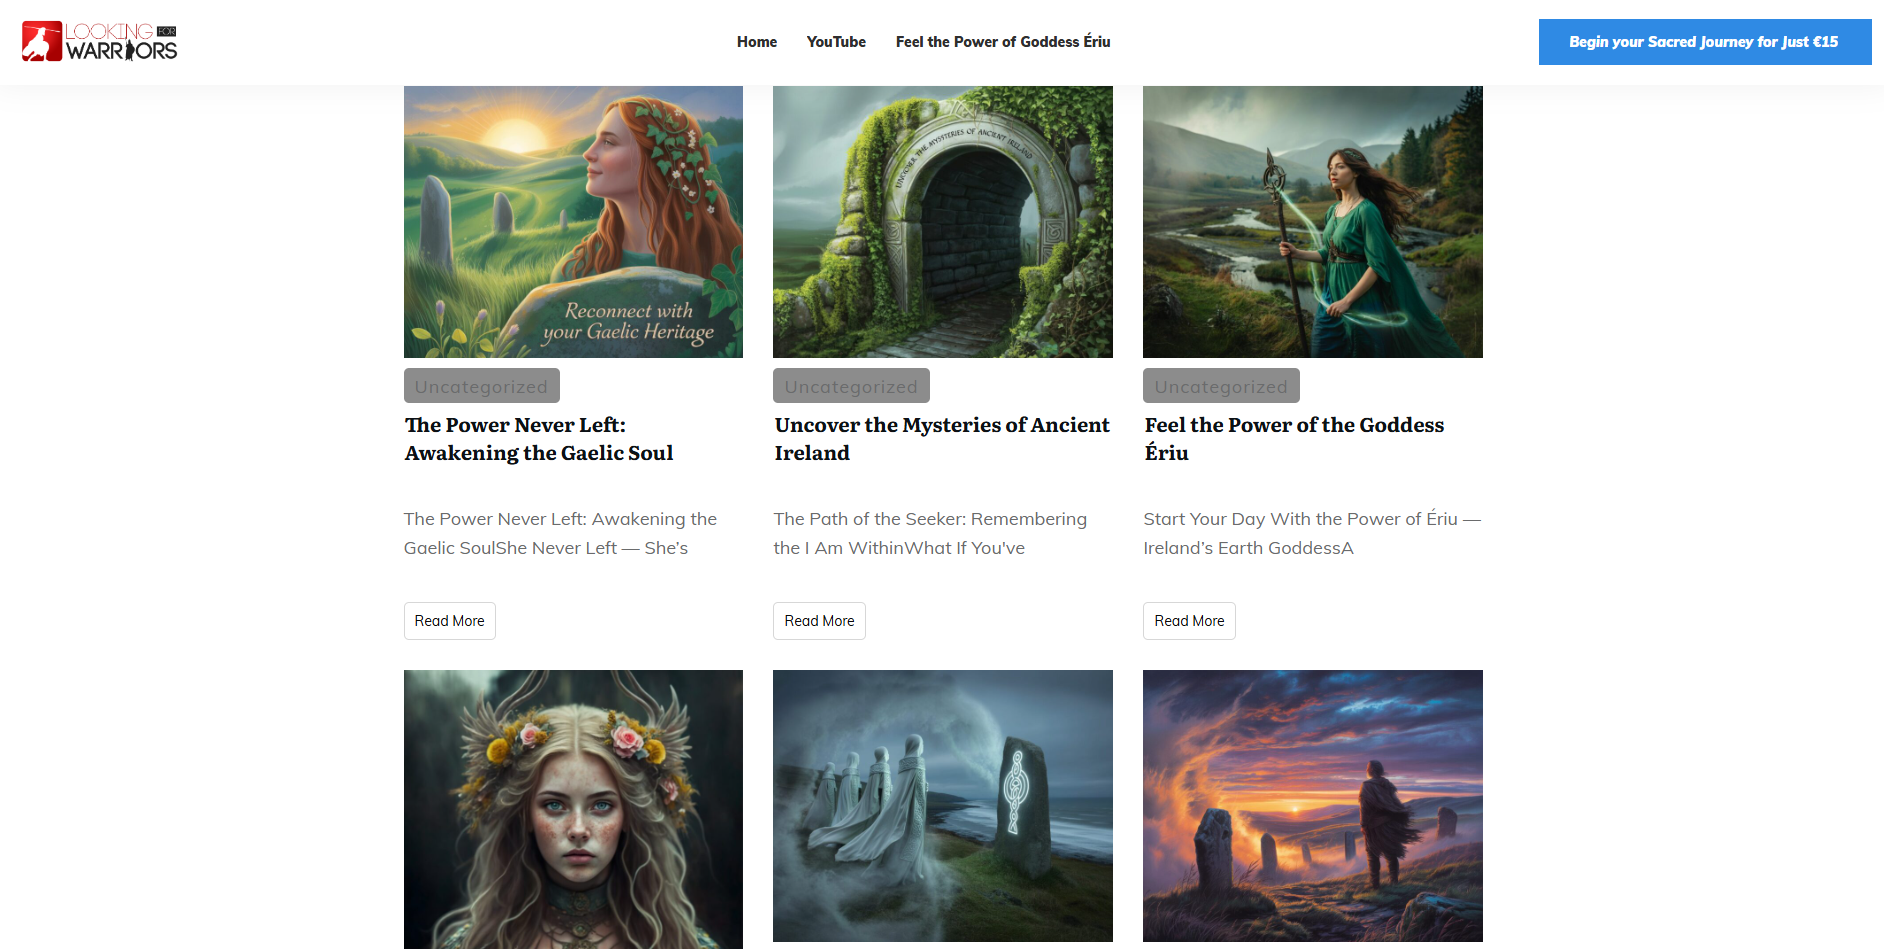Open Feel the Power of the Goddess Ériu
1884x949 pixels.
[1293, 438]
